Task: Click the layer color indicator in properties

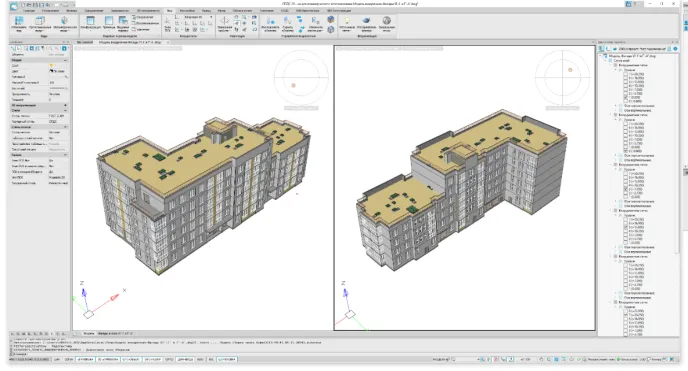Action: tap(51, 65)
